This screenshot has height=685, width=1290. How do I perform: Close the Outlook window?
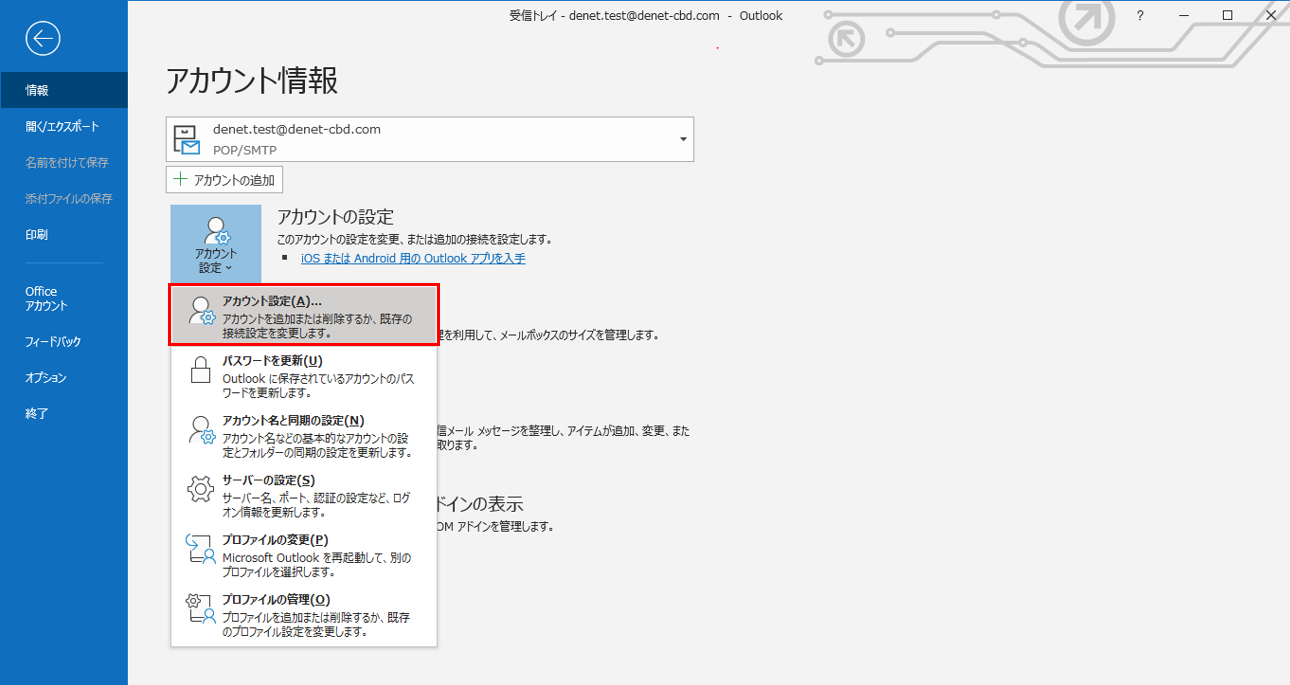(x=1270, y=15)
